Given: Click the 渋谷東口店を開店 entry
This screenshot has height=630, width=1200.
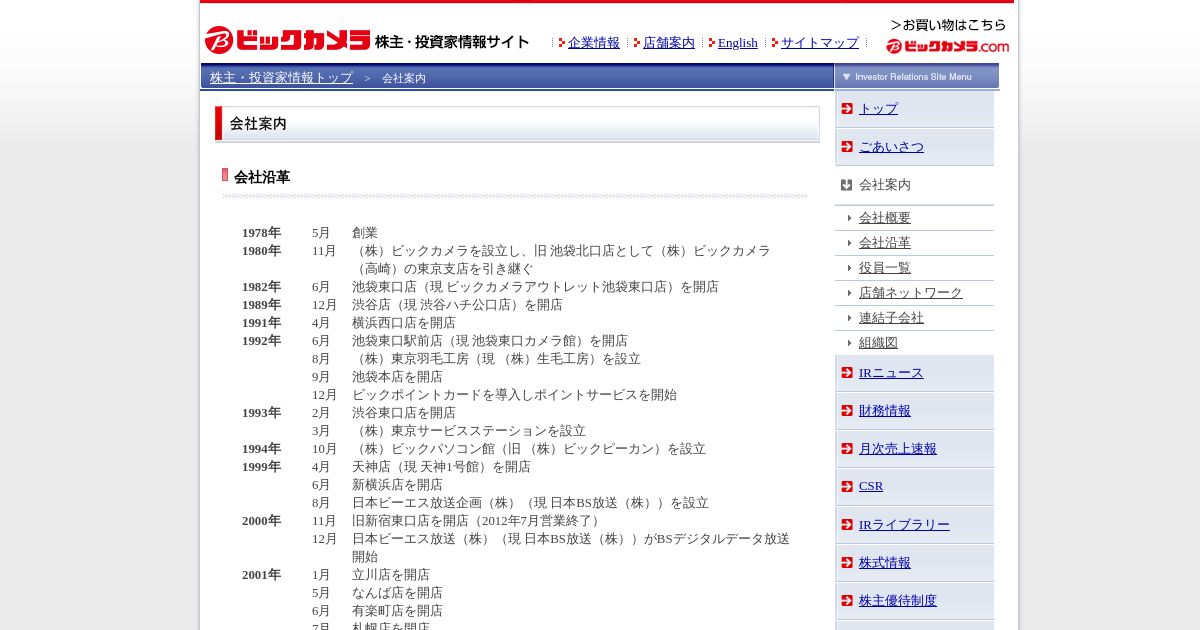Looking at the screenshot, I should 404,413.
